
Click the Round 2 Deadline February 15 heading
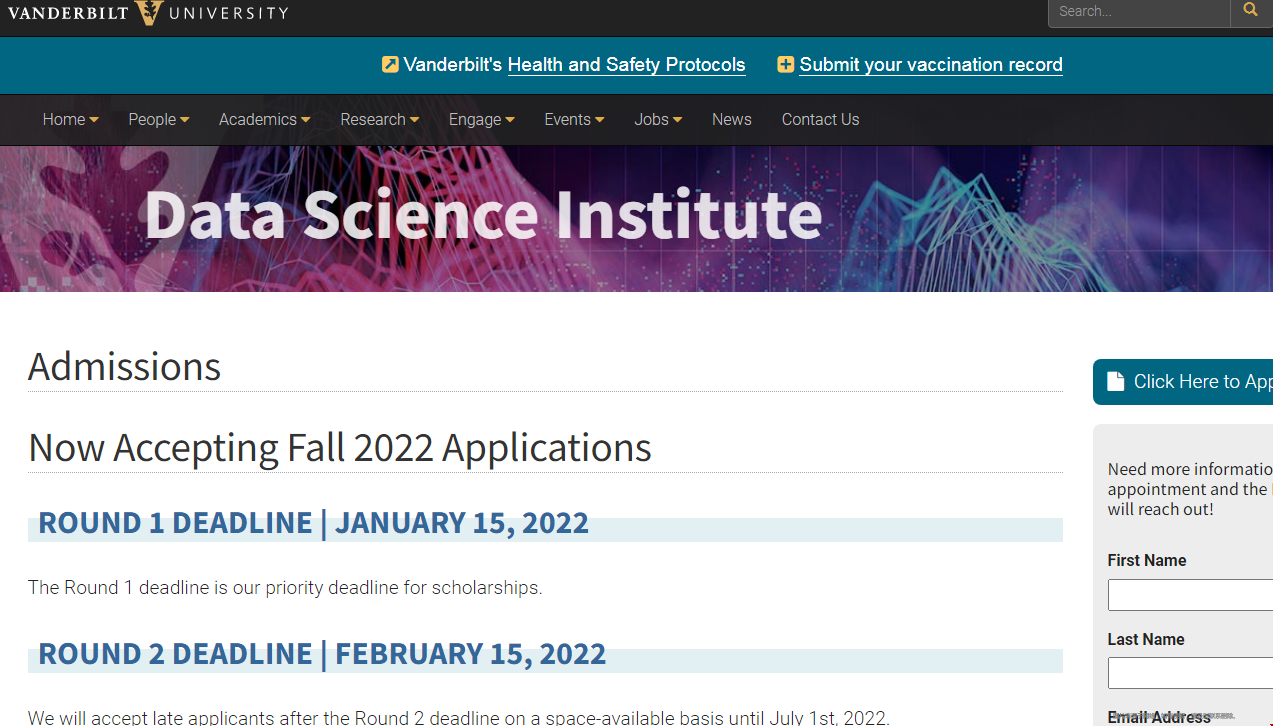[322, 654]
